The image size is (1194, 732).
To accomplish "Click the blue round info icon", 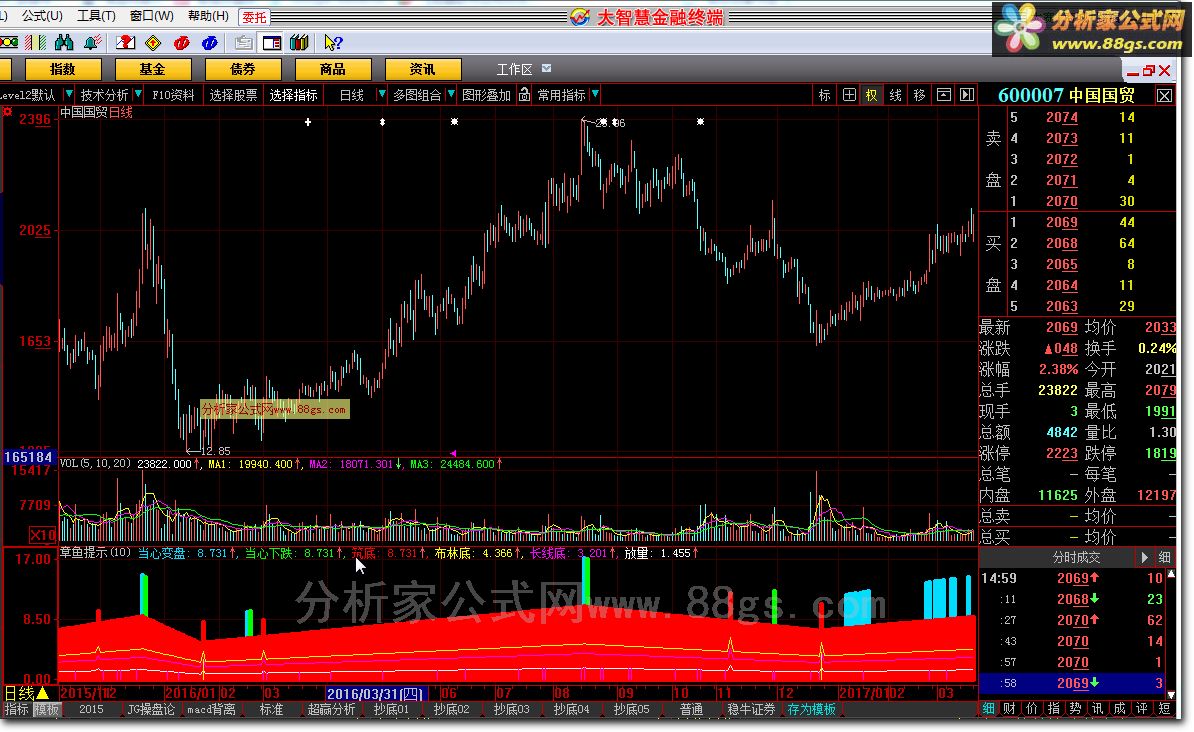I will [209, 43].
